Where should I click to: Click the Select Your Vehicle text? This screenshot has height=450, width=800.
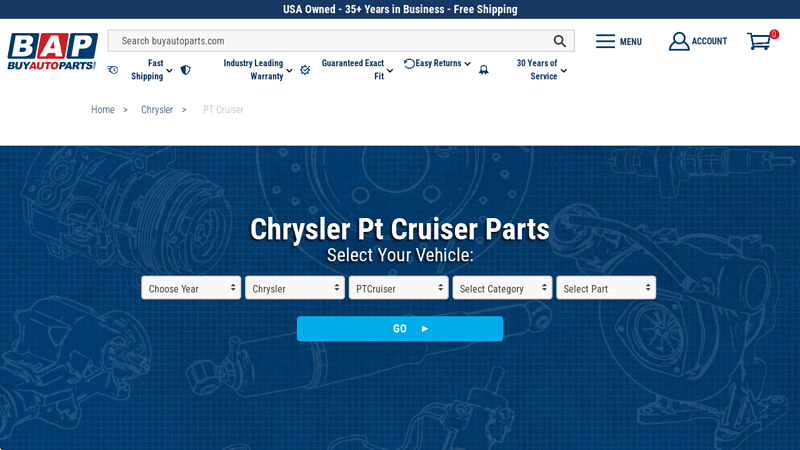tap(400, 255)
